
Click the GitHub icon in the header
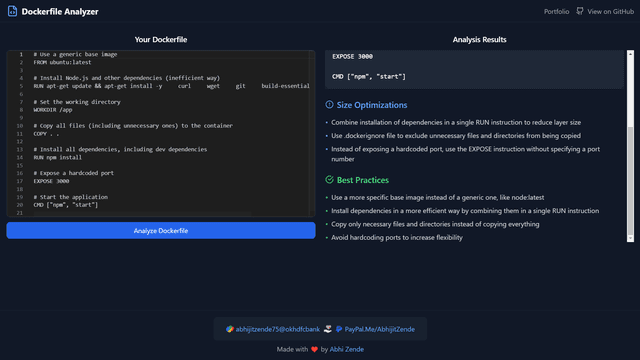pyautogui.click(x=580, y=11)
